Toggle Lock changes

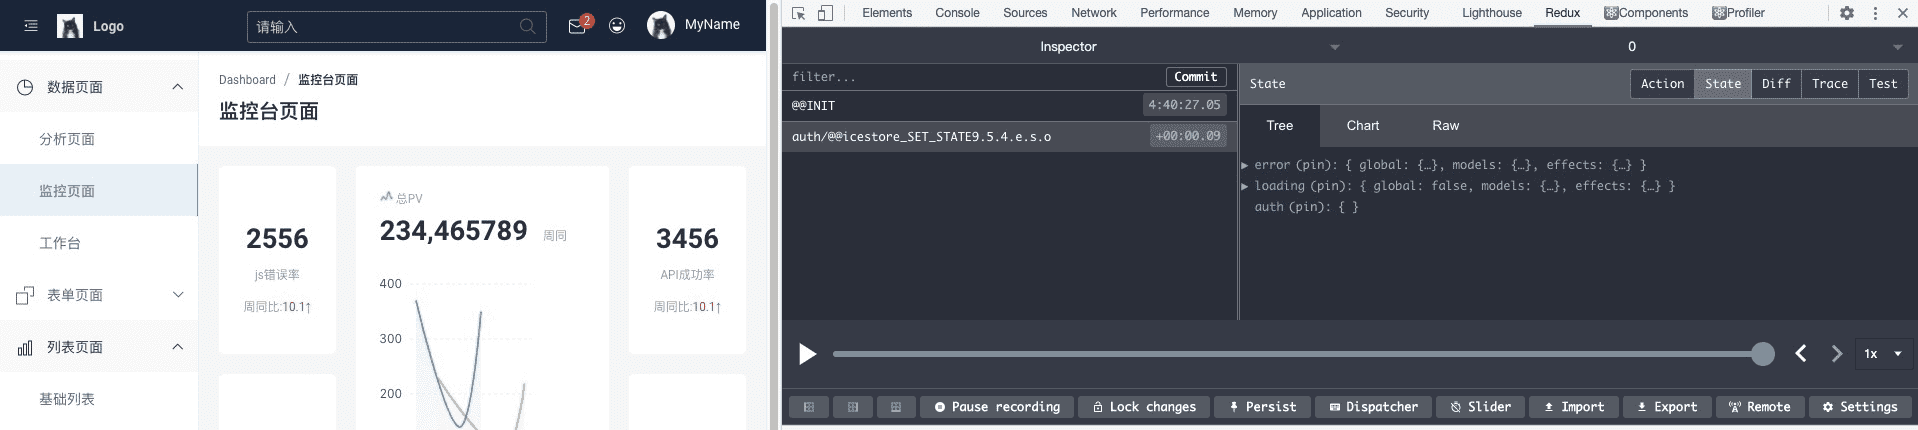1144,407
